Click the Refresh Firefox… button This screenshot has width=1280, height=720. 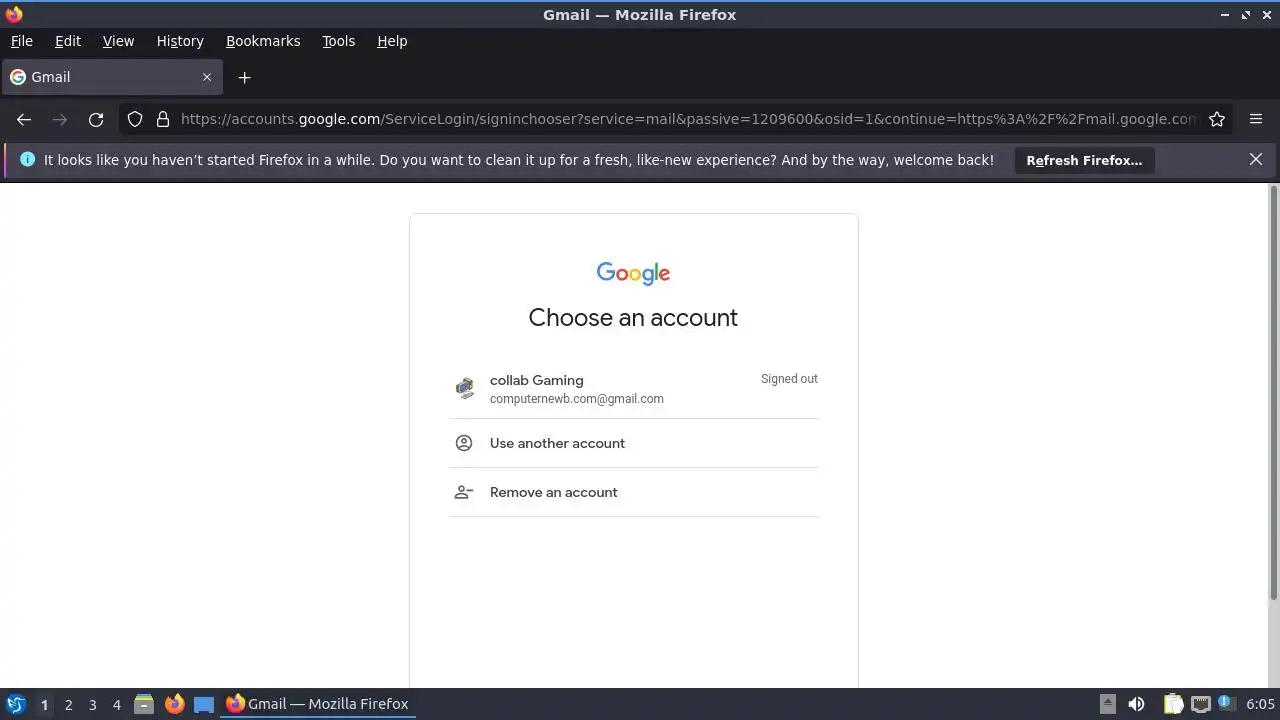(1084, 160)
